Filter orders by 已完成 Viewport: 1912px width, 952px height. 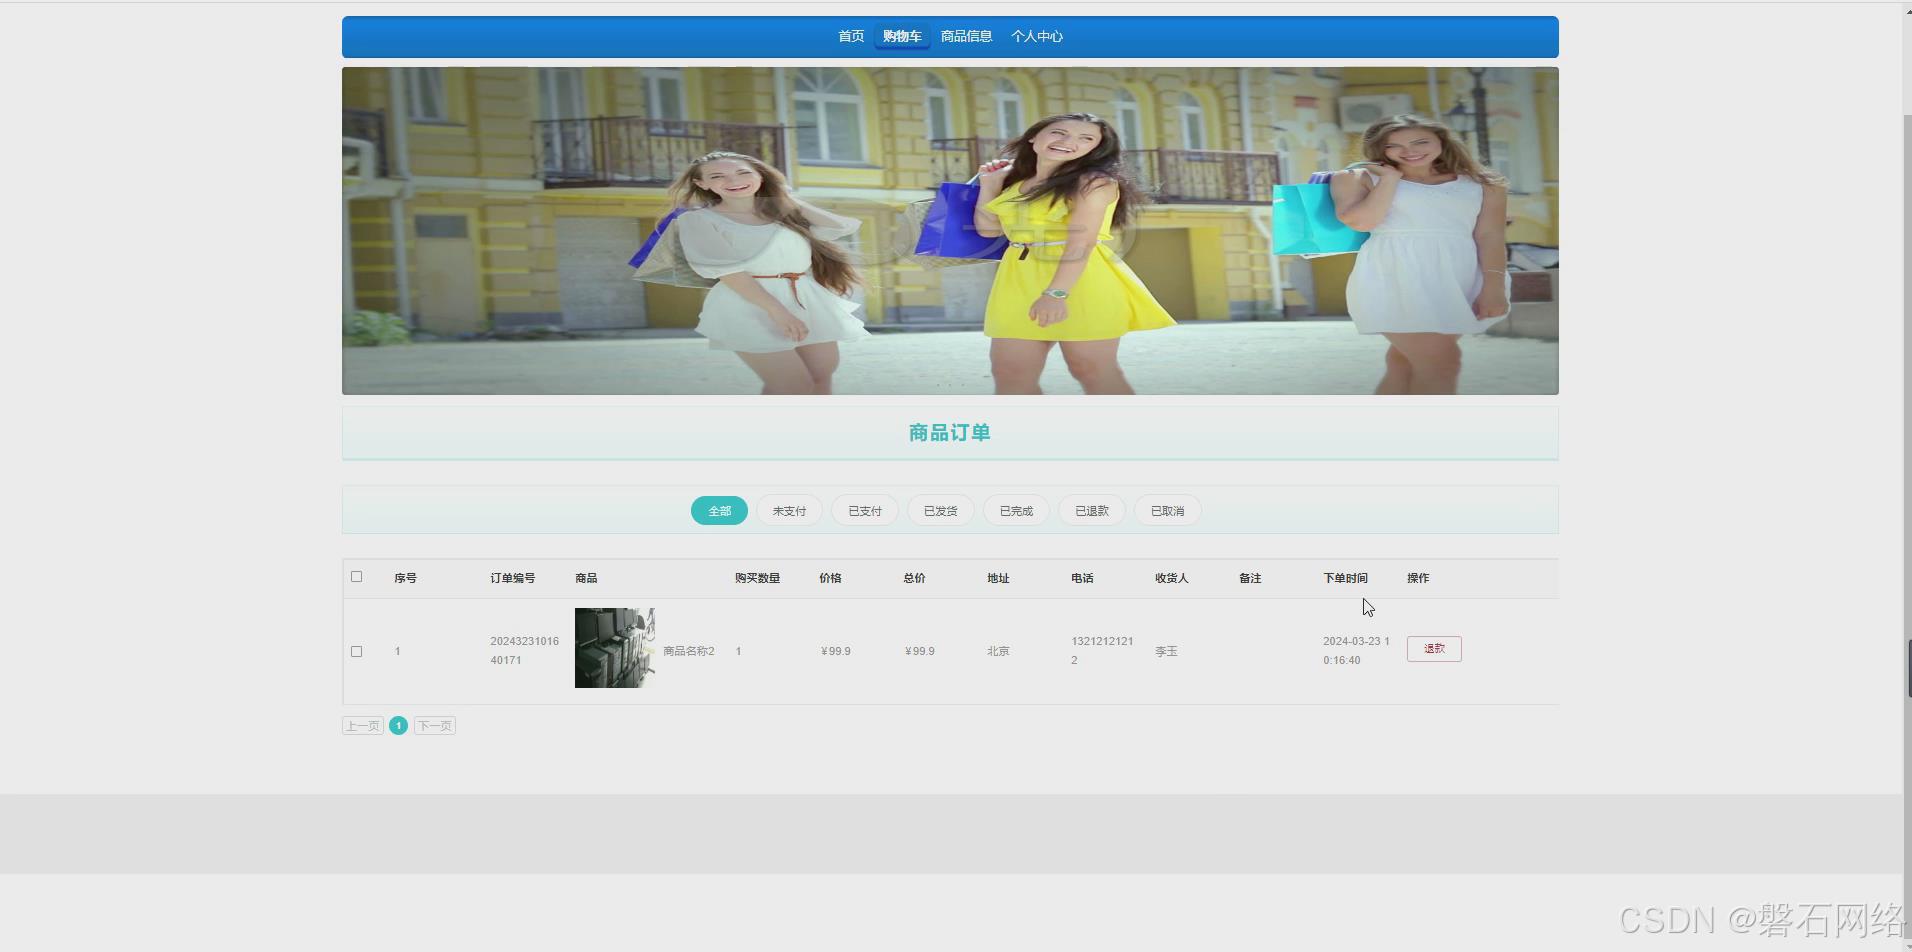1016,511
